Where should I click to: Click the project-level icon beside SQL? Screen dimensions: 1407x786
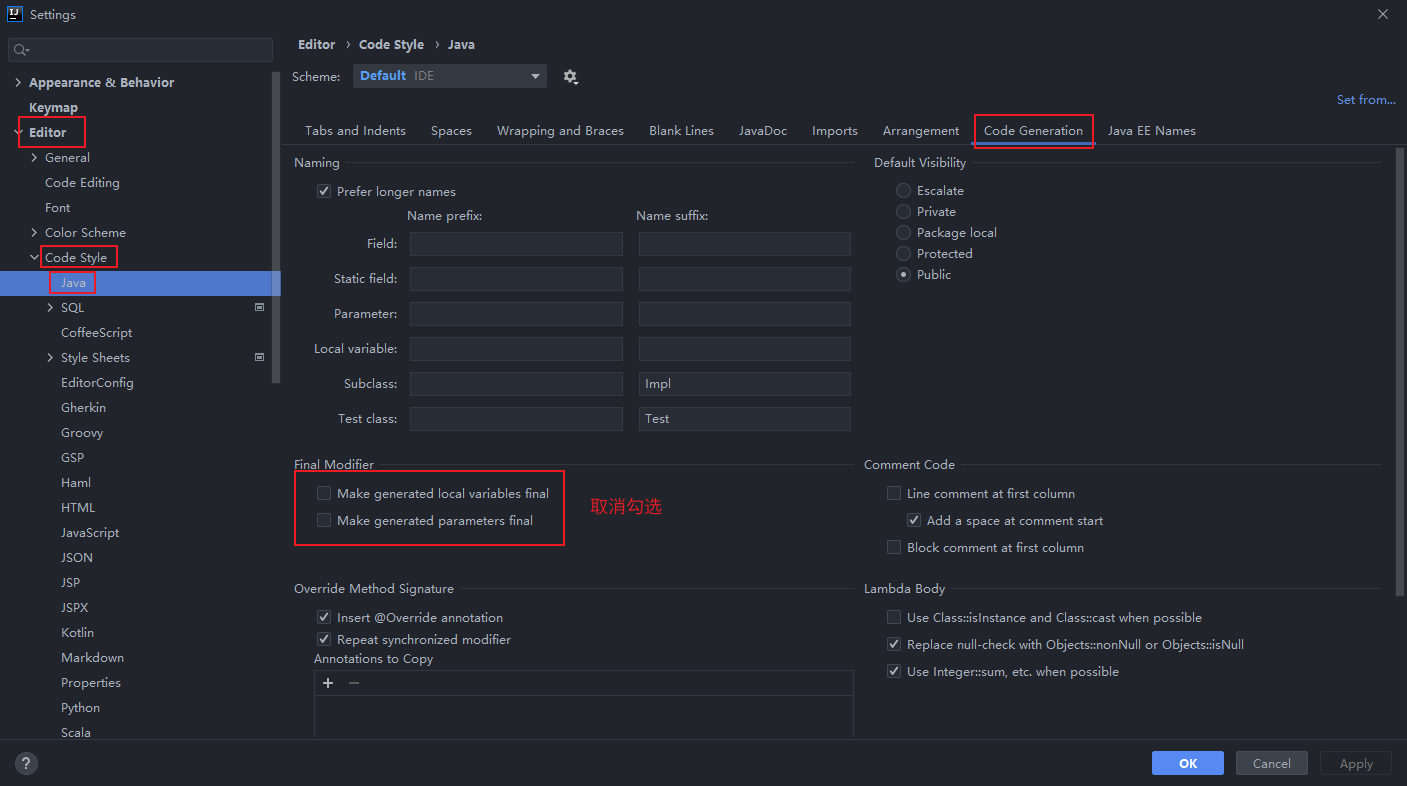260,308
